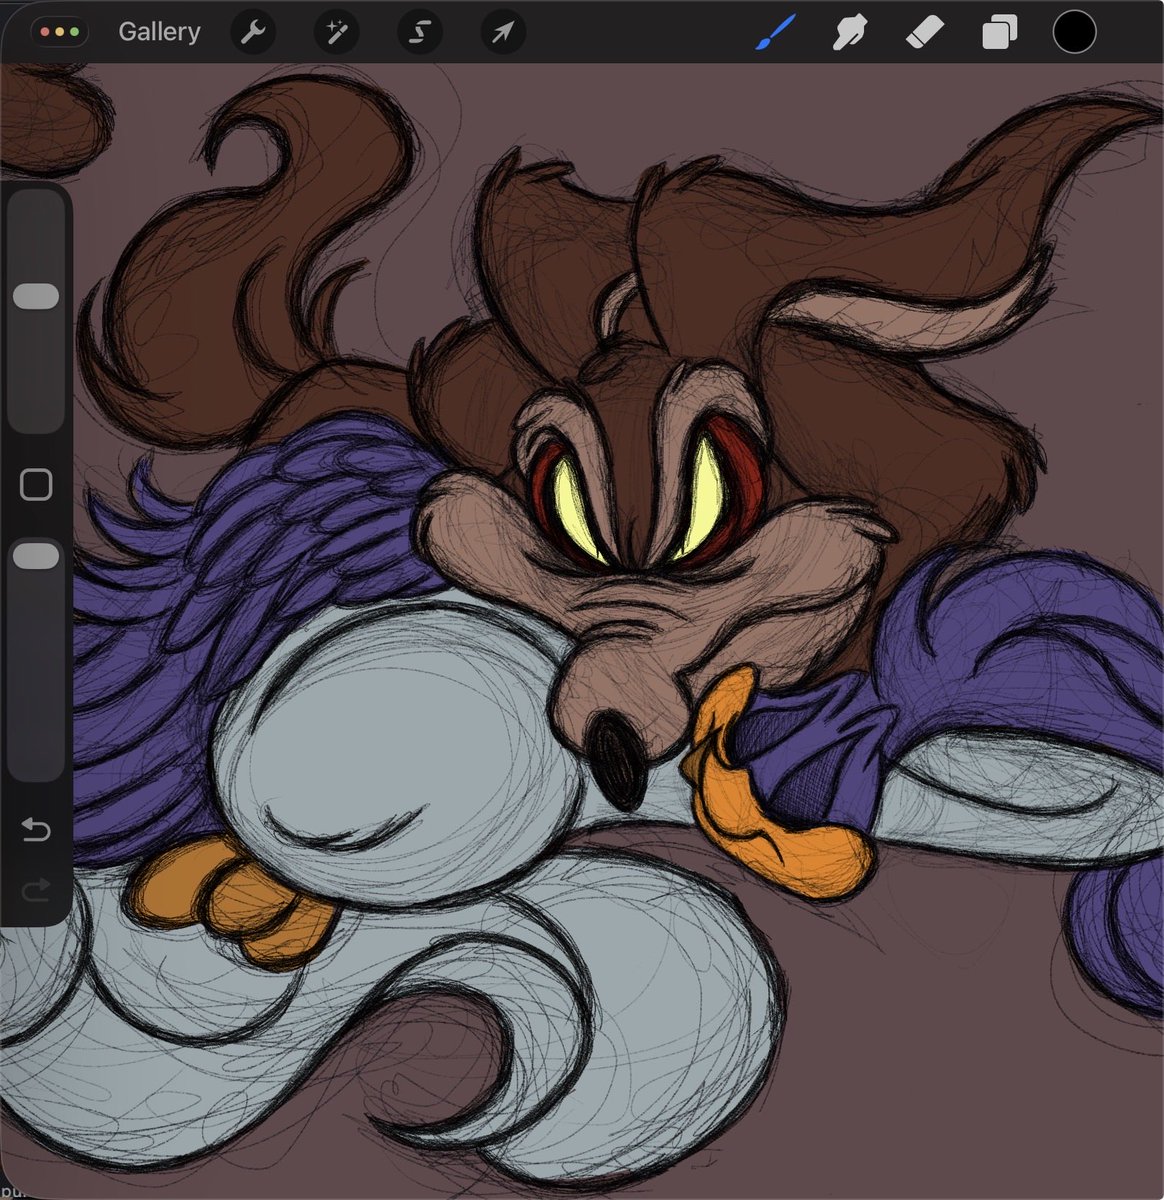
Task: Click the brush size slider handle
Action: (x=37, y=296)
